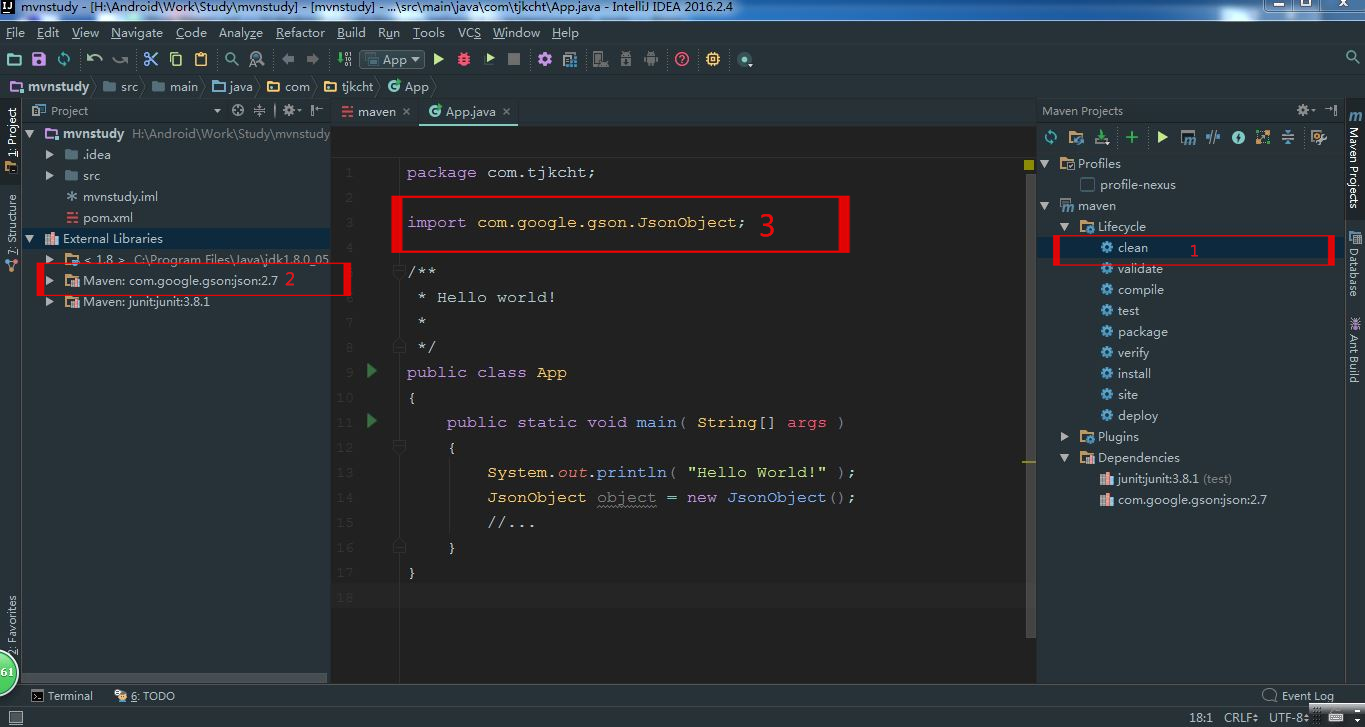Click the Cut scissors icon

click(151, 60)
